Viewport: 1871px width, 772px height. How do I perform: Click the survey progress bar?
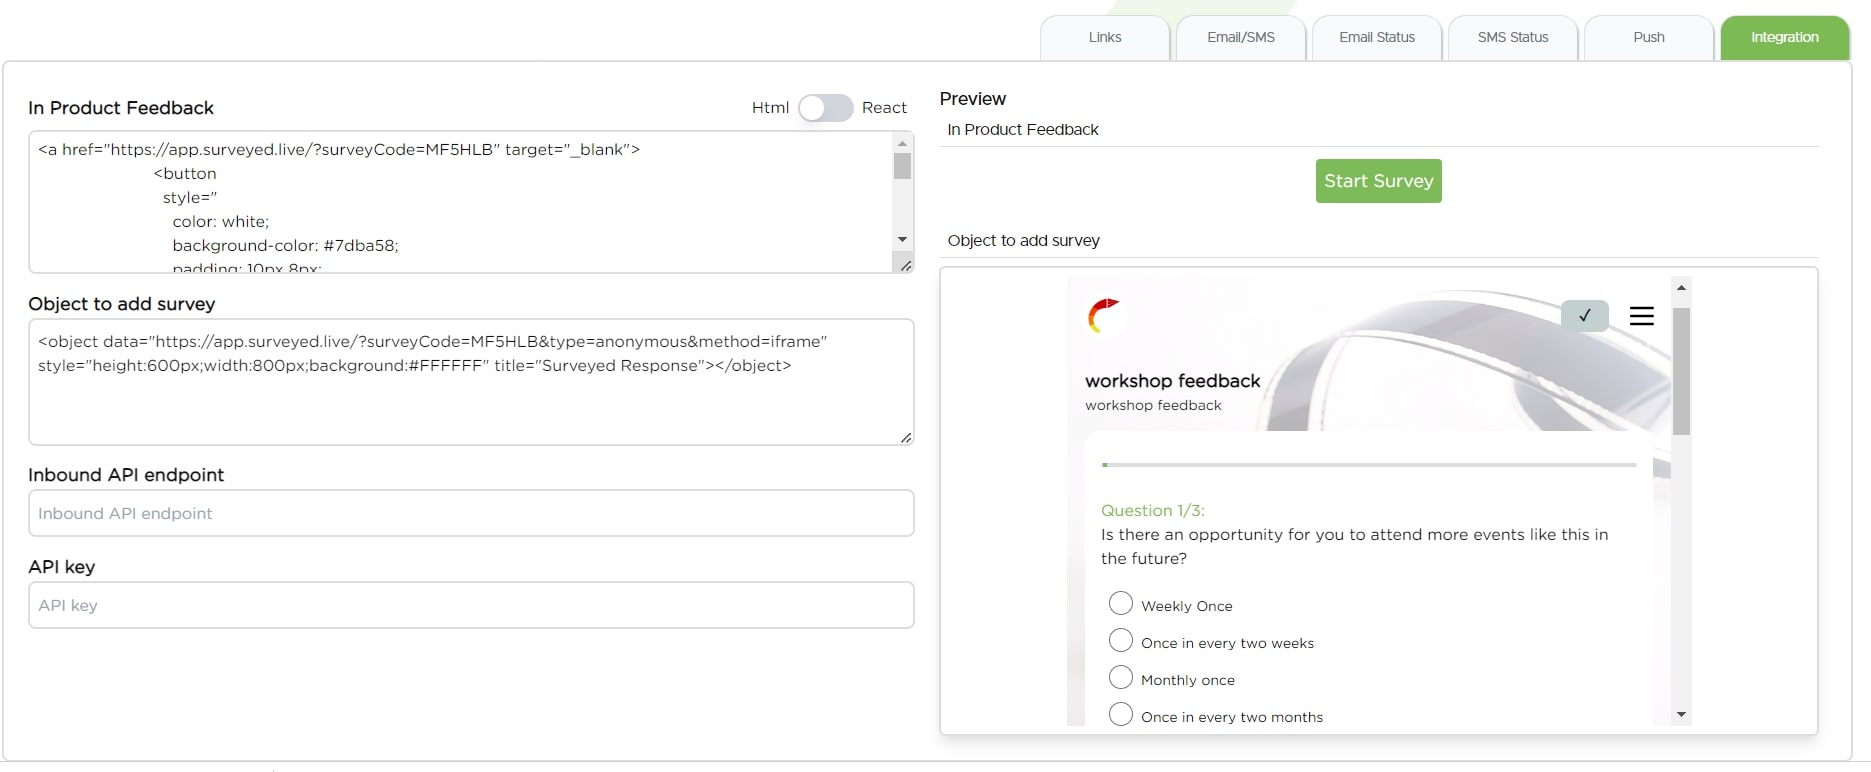coord(1368,465)
